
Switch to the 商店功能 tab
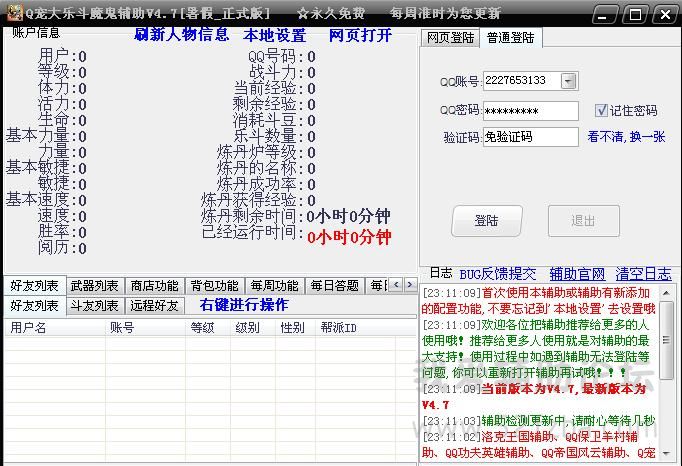point(155,286)
